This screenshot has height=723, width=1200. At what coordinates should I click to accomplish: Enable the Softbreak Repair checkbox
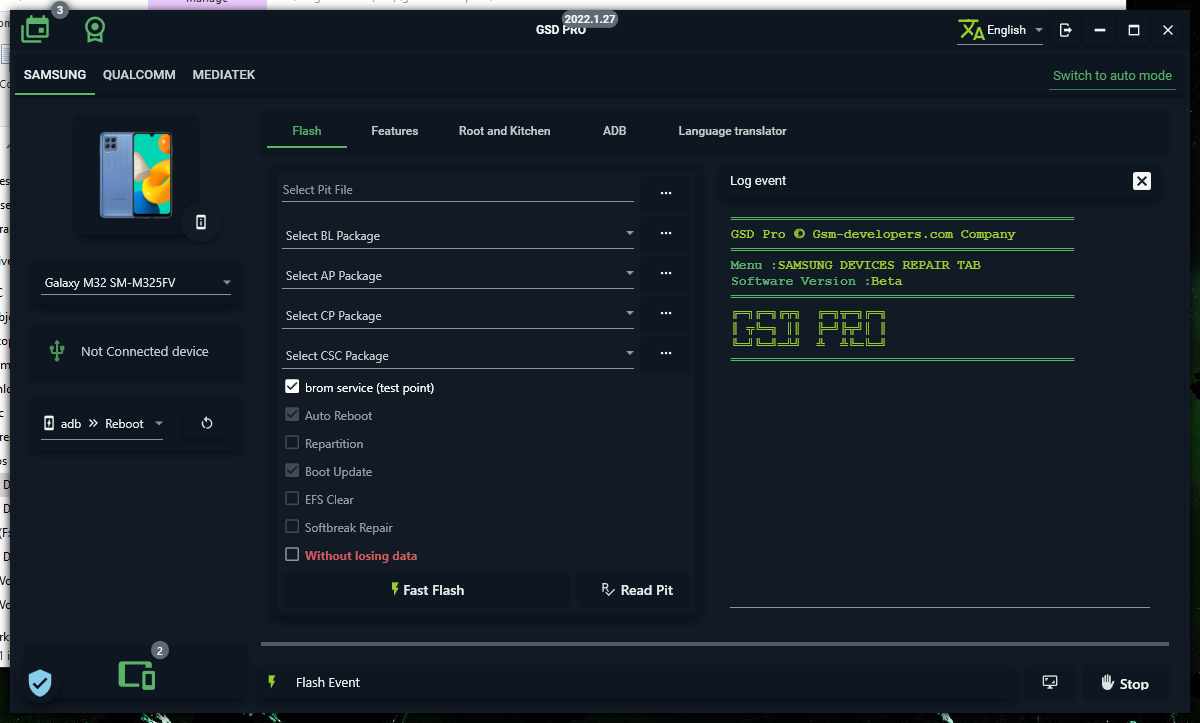292,527
